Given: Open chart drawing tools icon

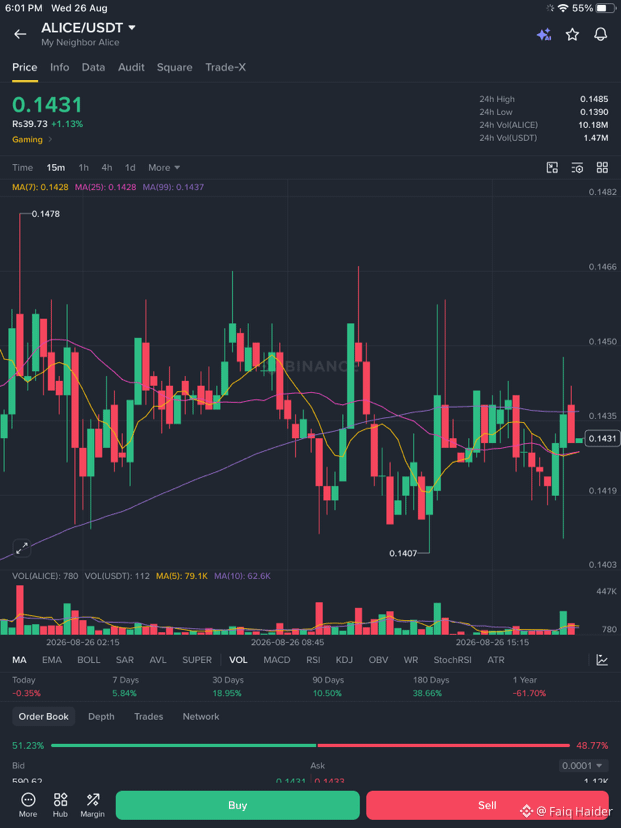Looking at the screenshot, I should coord(552,168).
